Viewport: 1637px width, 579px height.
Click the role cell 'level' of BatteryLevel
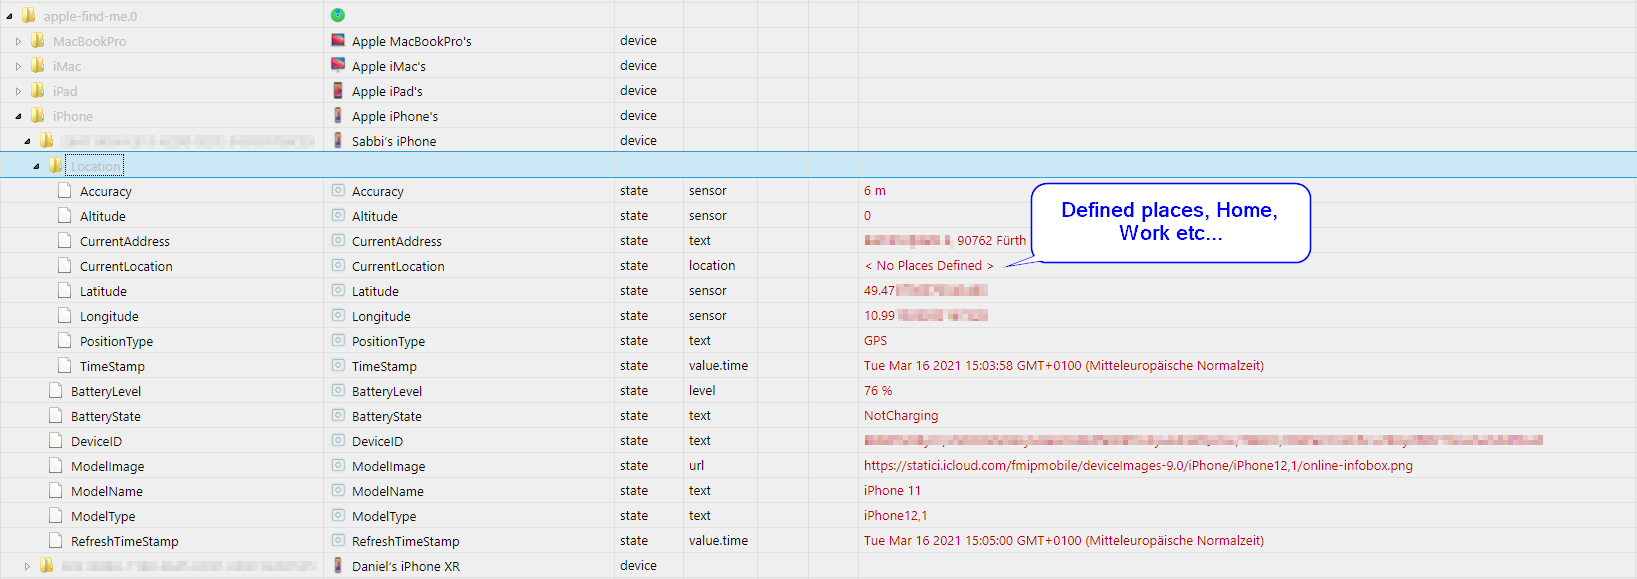(x=702, y=390)
